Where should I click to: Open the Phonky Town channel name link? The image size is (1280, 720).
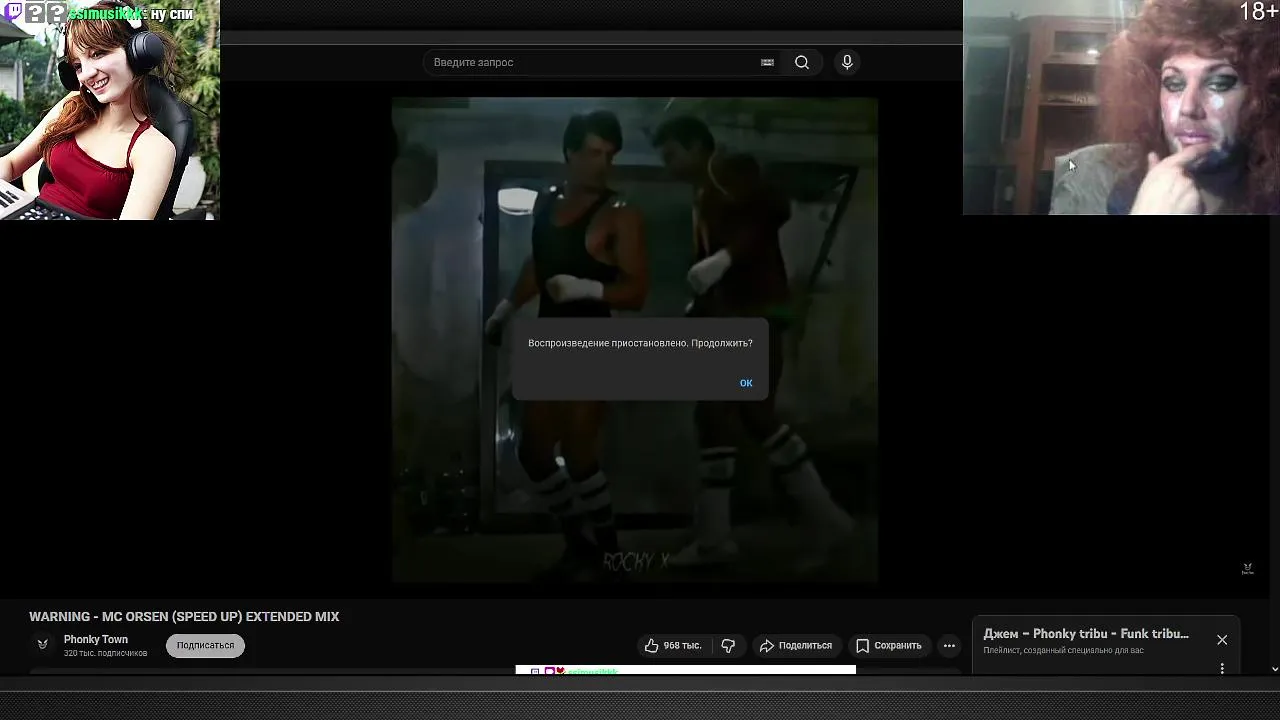click(96, 640)
